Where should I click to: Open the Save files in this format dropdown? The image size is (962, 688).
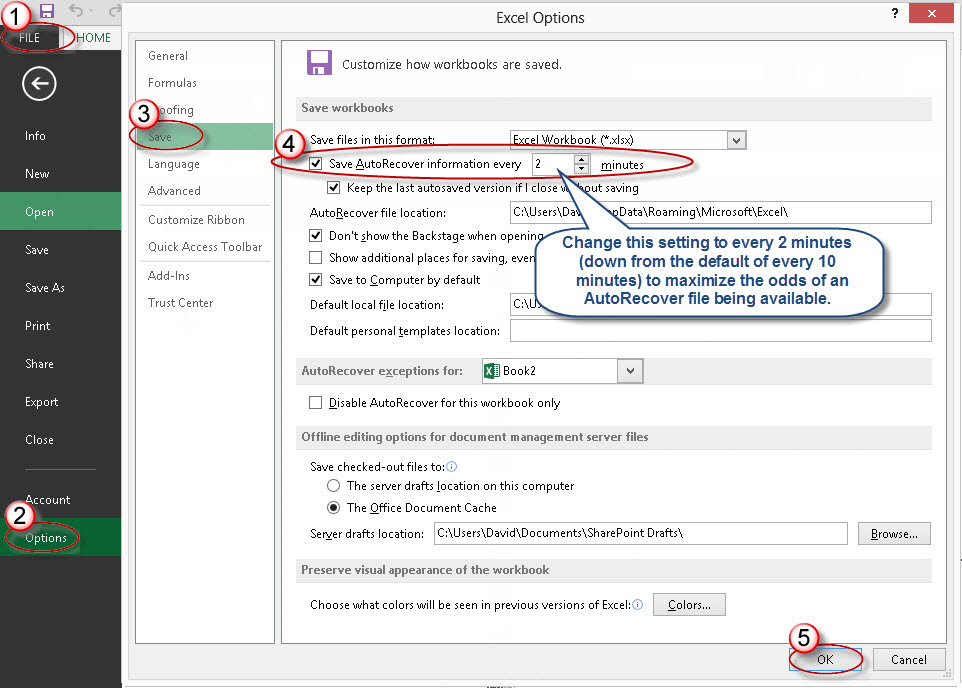tap(736, 140)
